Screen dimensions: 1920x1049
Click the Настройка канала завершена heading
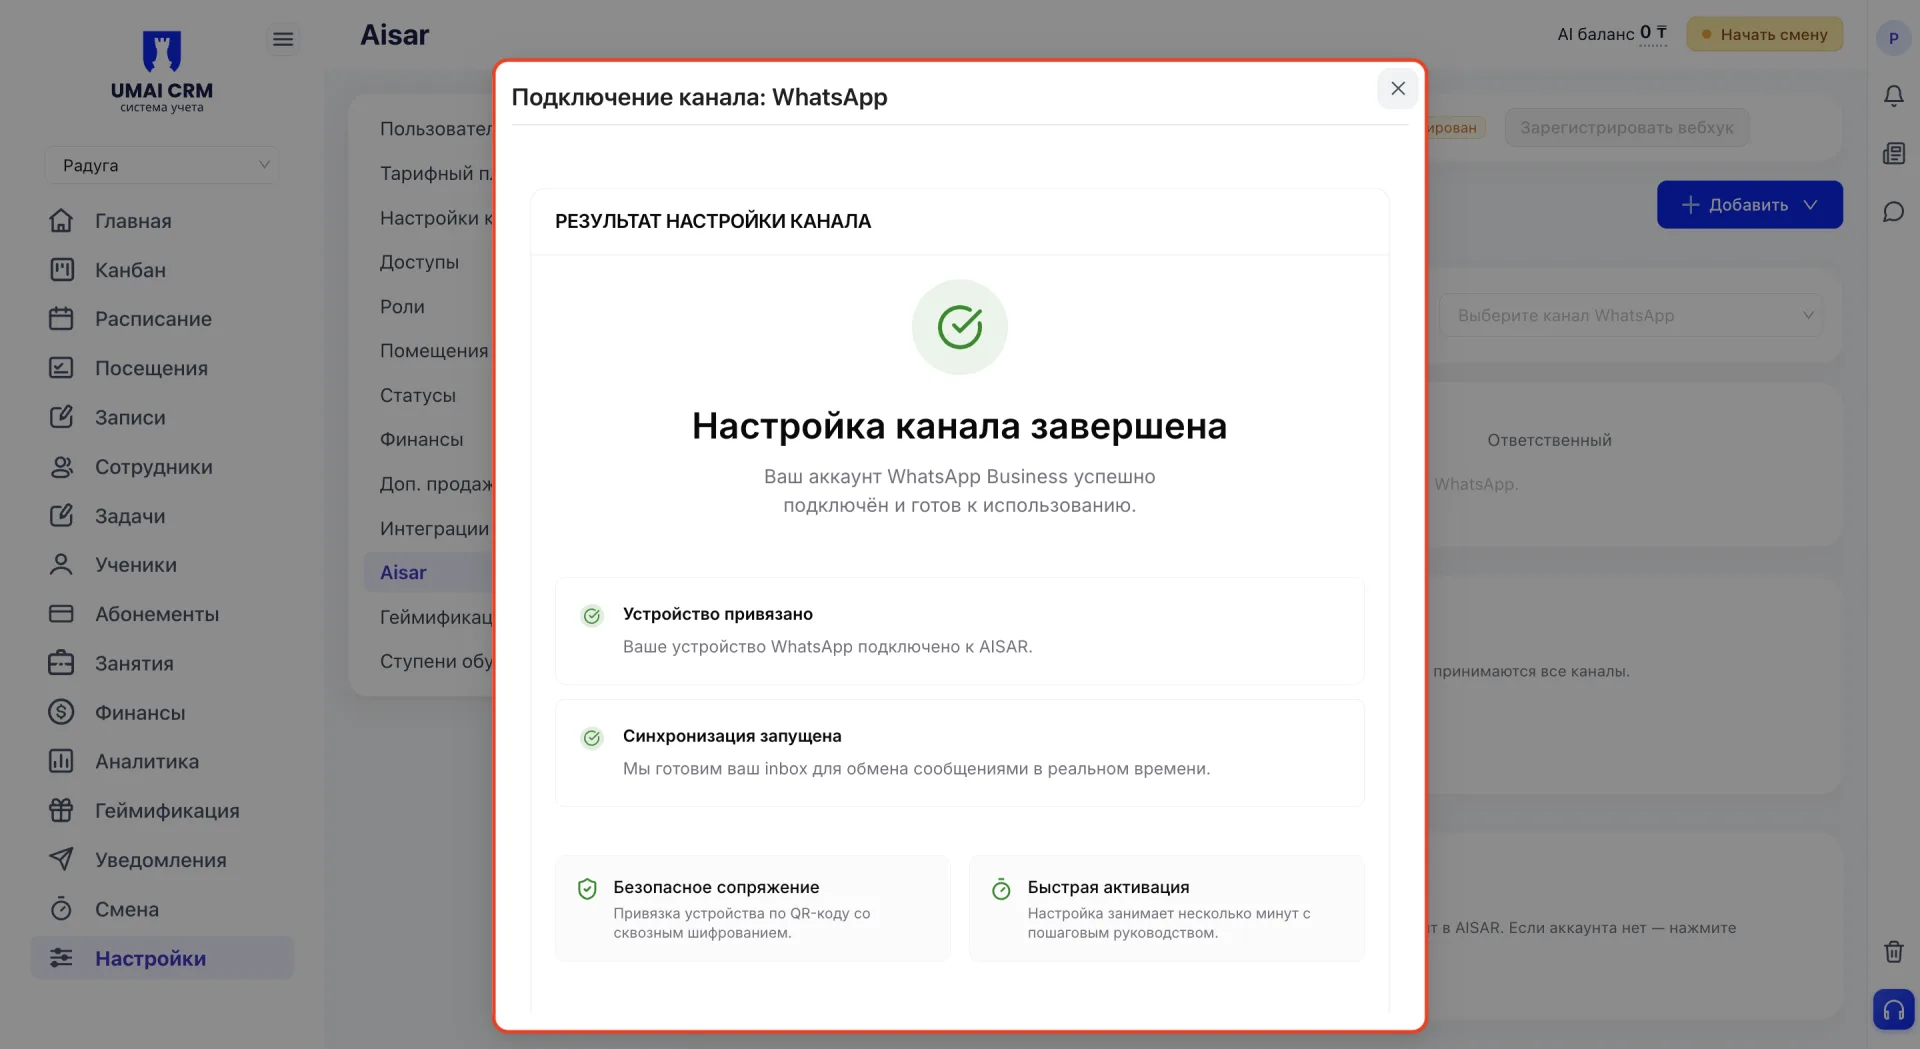click(960, 426)
